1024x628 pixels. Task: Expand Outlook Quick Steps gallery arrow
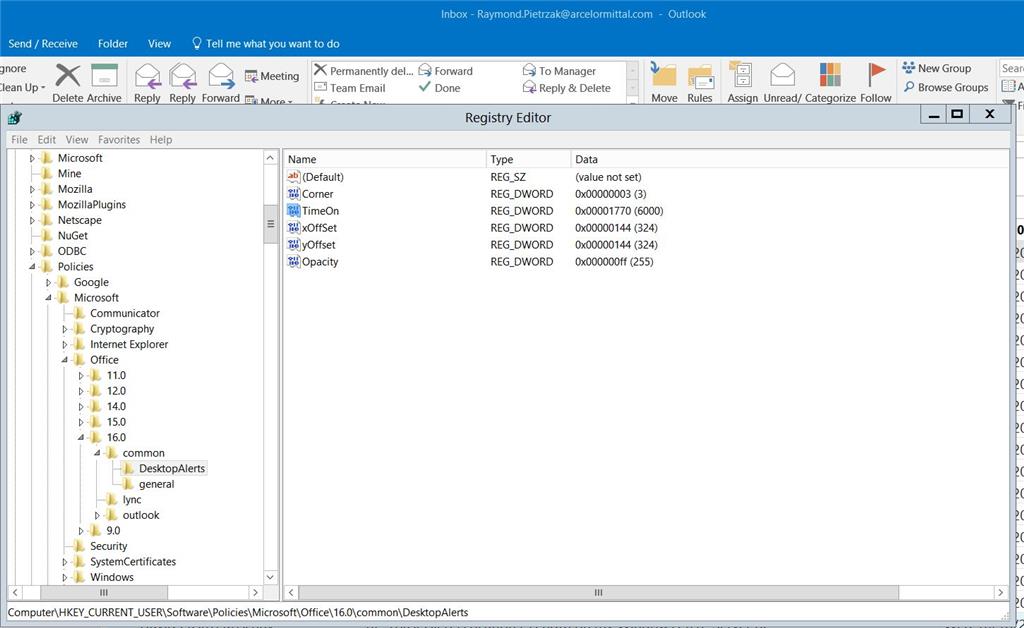pos(632,102)
